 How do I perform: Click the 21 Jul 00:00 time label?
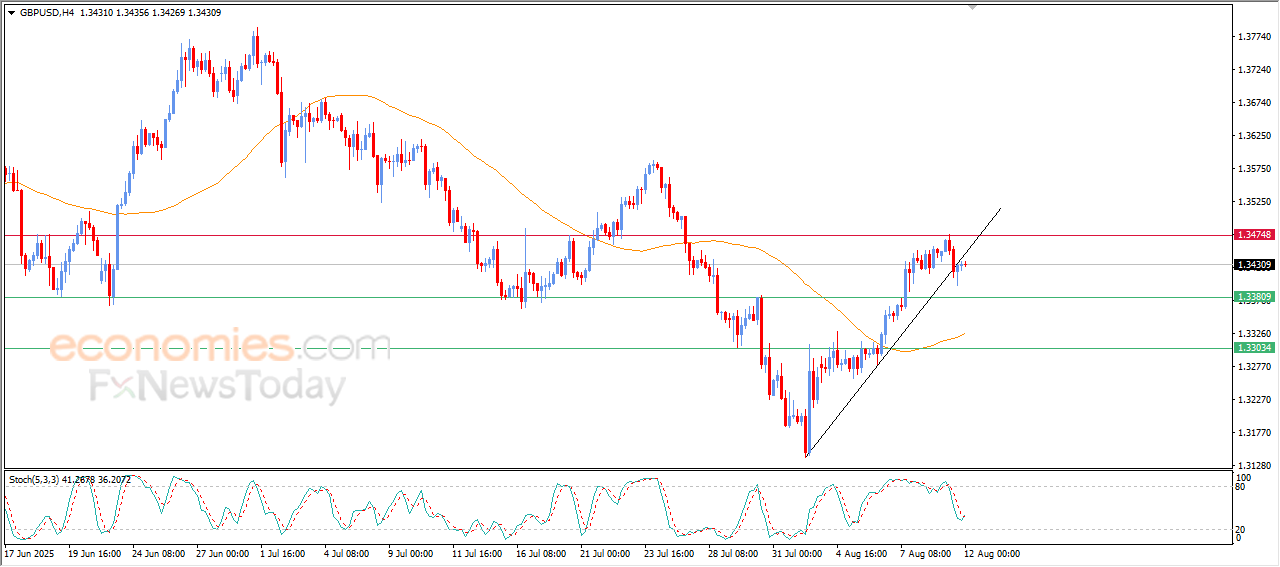pos(604,553)
